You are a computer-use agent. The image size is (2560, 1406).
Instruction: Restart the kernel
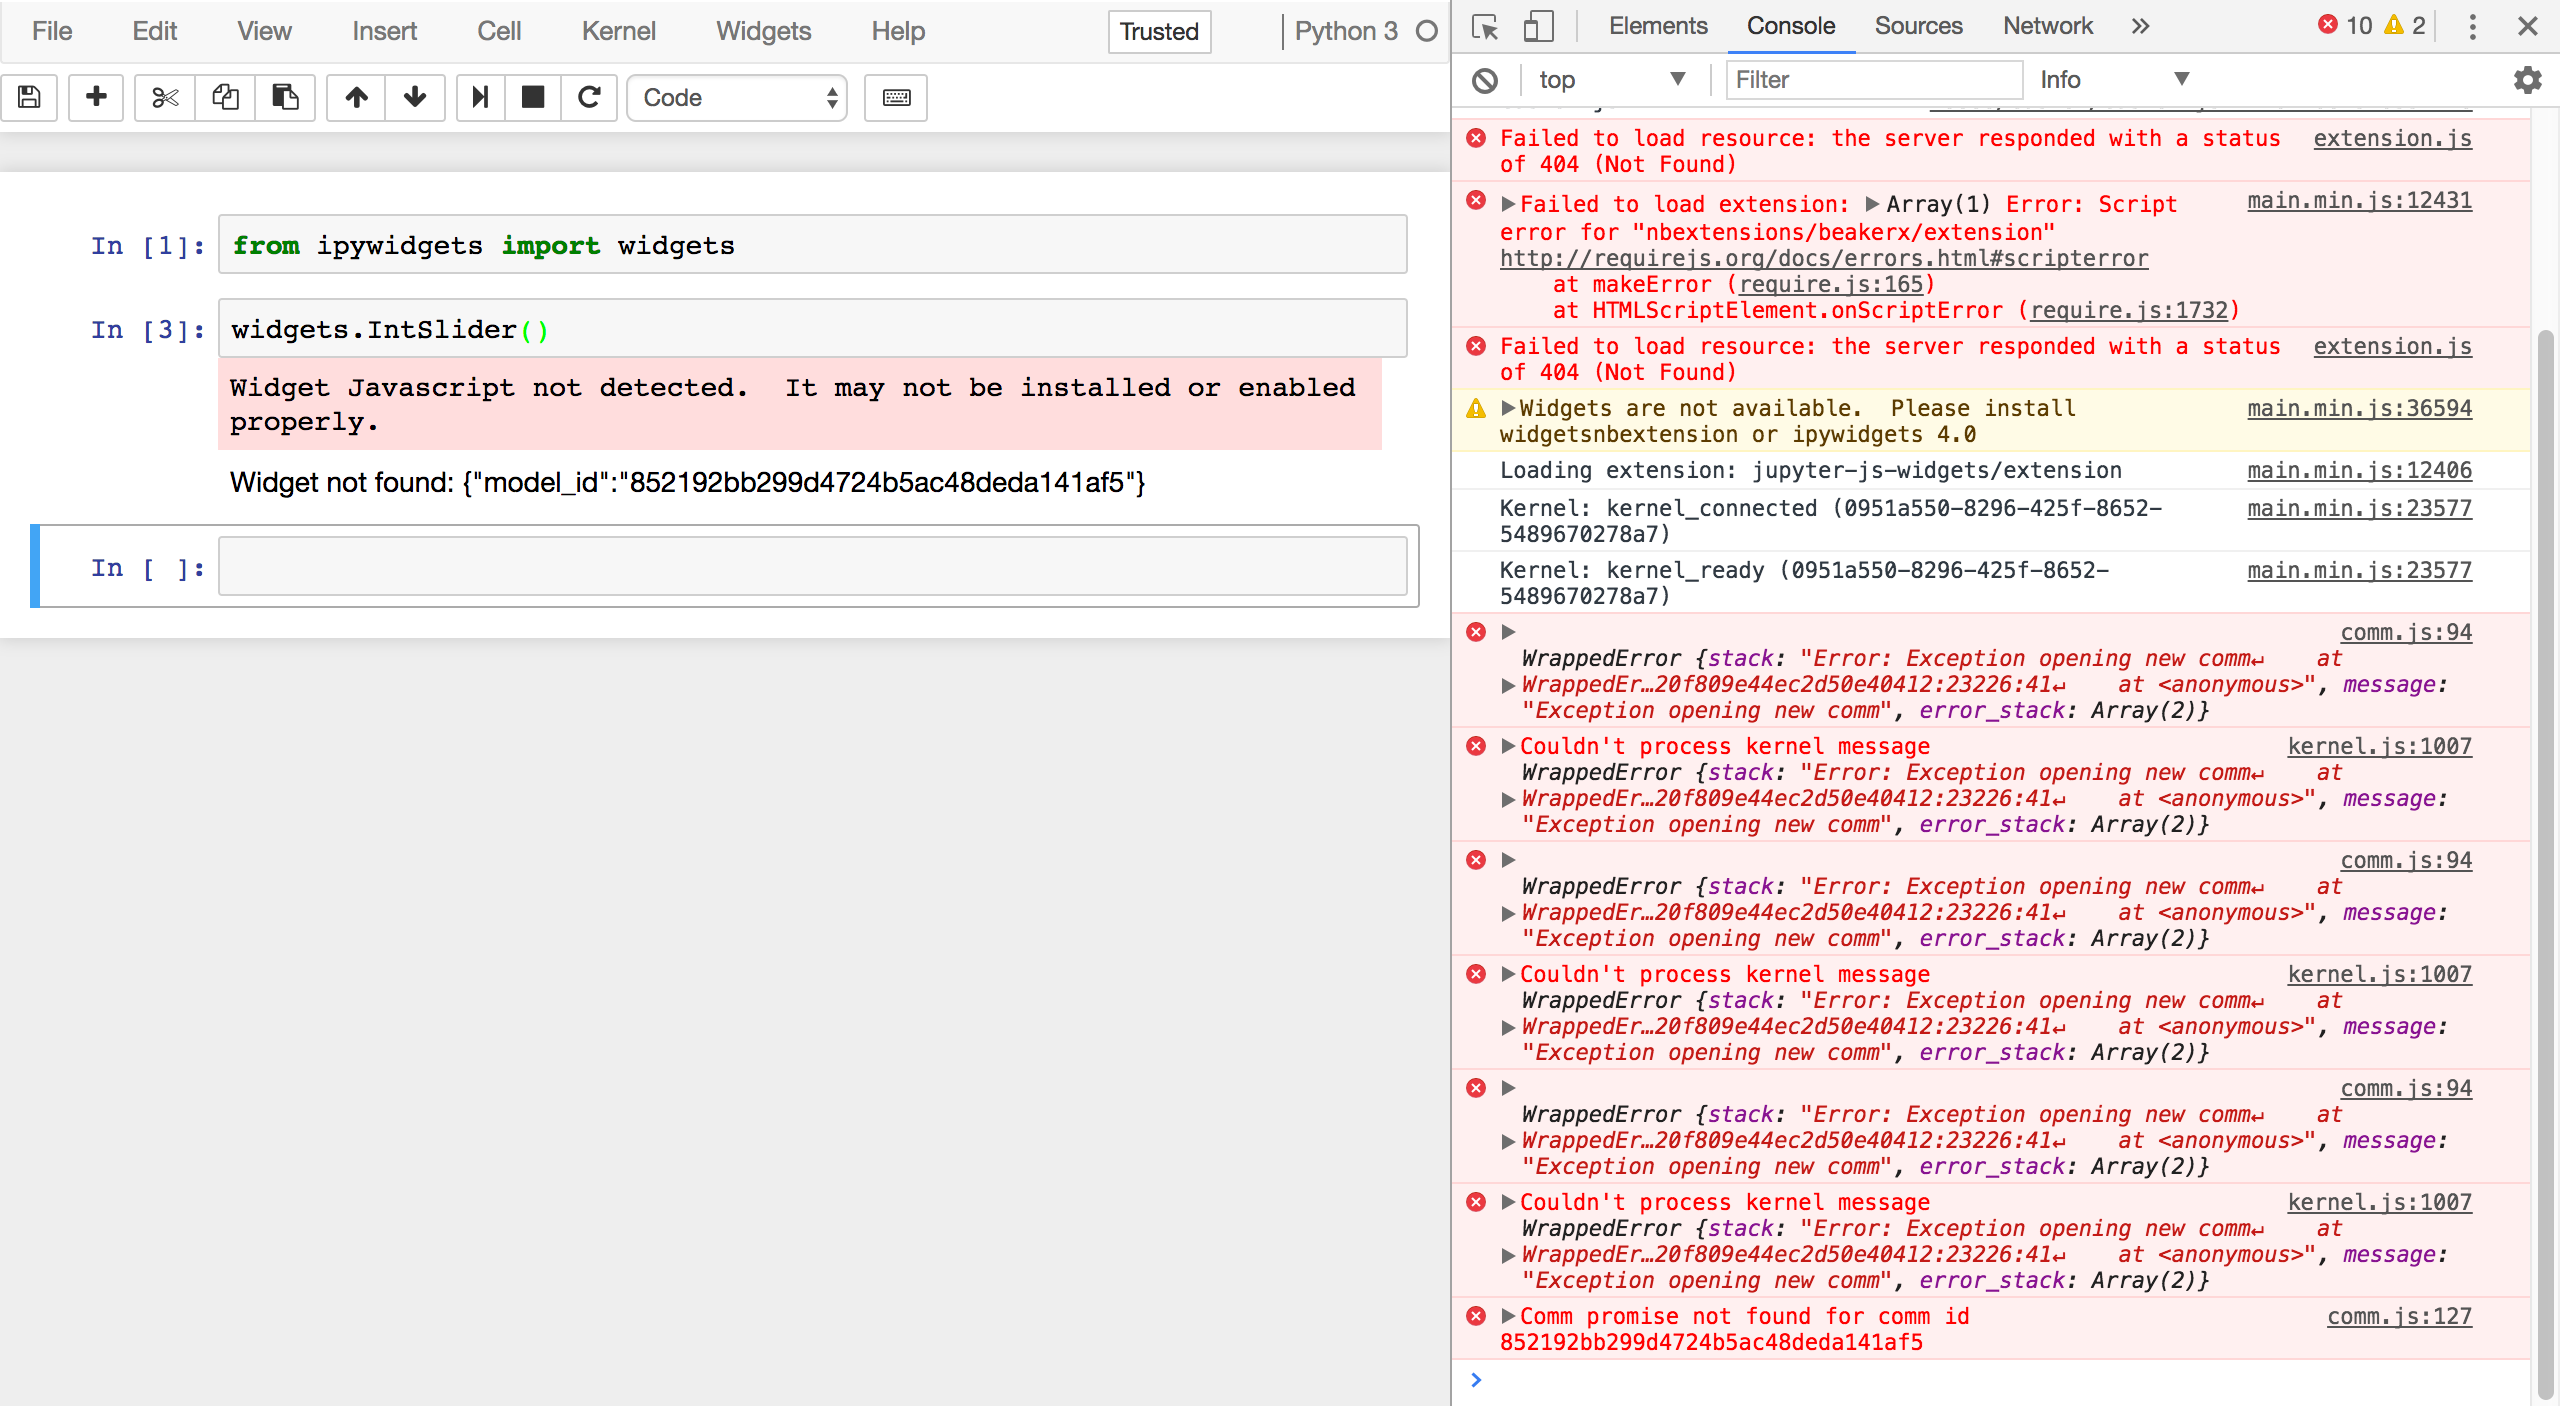pyautogui.click(x=589, y=97)
